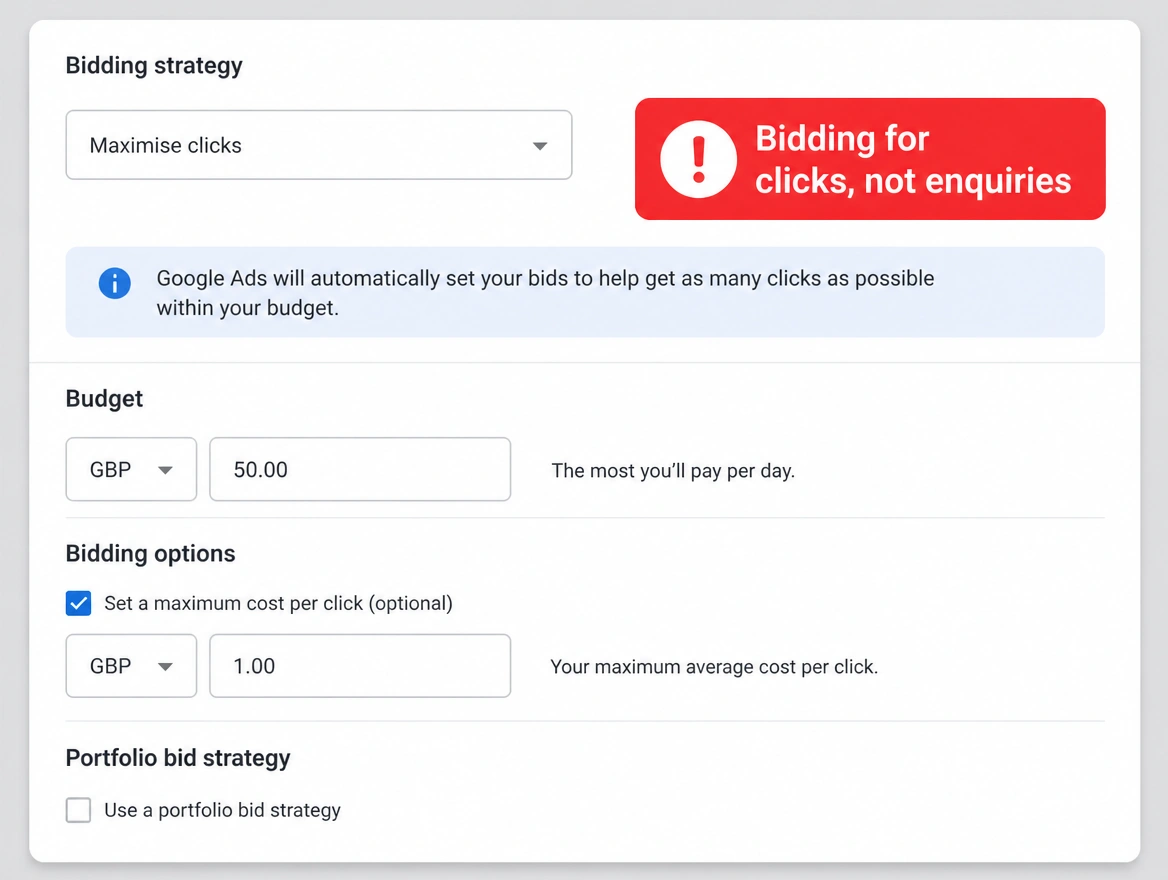The image size is (1168, 880).
Task: Click the Google Ads automatic bids info message
Action: [x=545, y=293]
